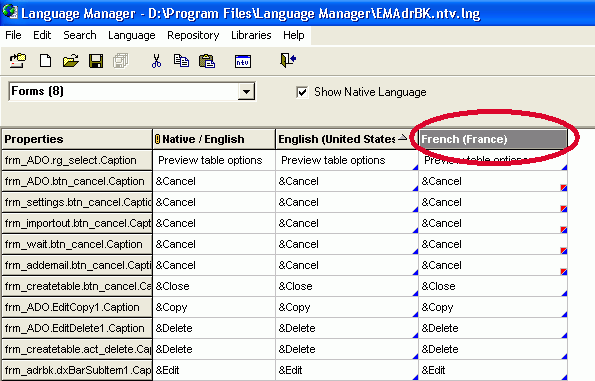
Task: Click Native 'Preview table options' cell
Action: pyautogui.click(x=214, y=160)
